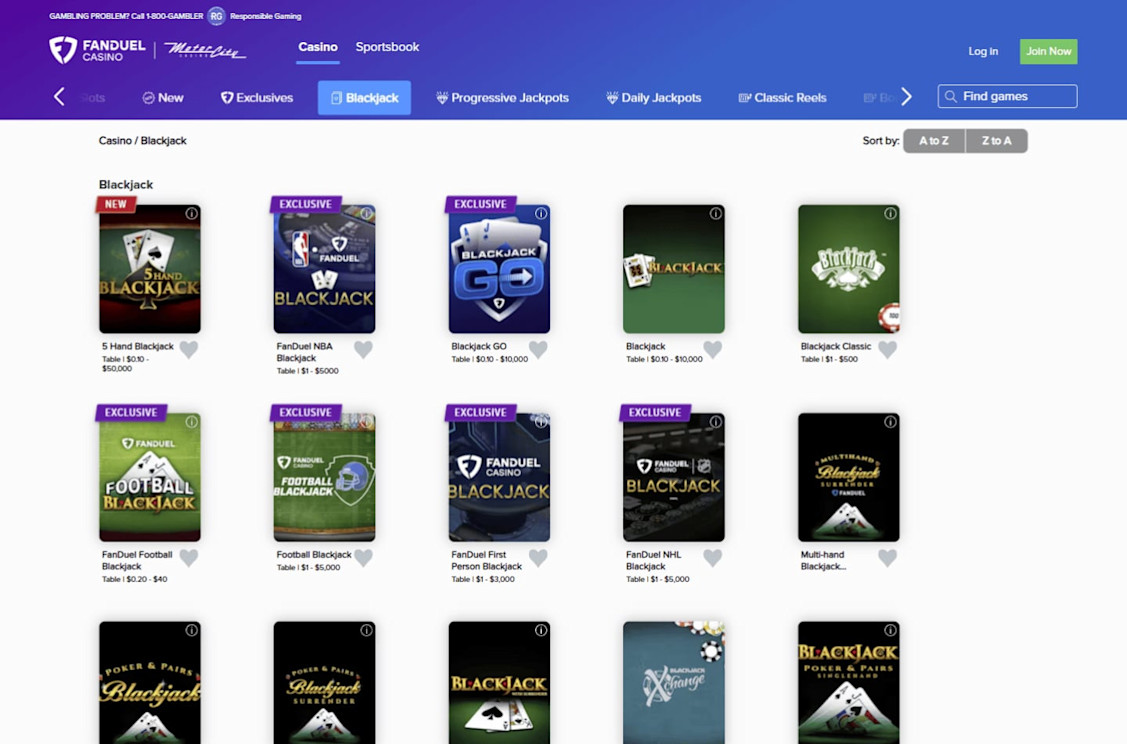
Task: Click the 'Blackjack Classic' game title
Action: (x=835, y=346)
